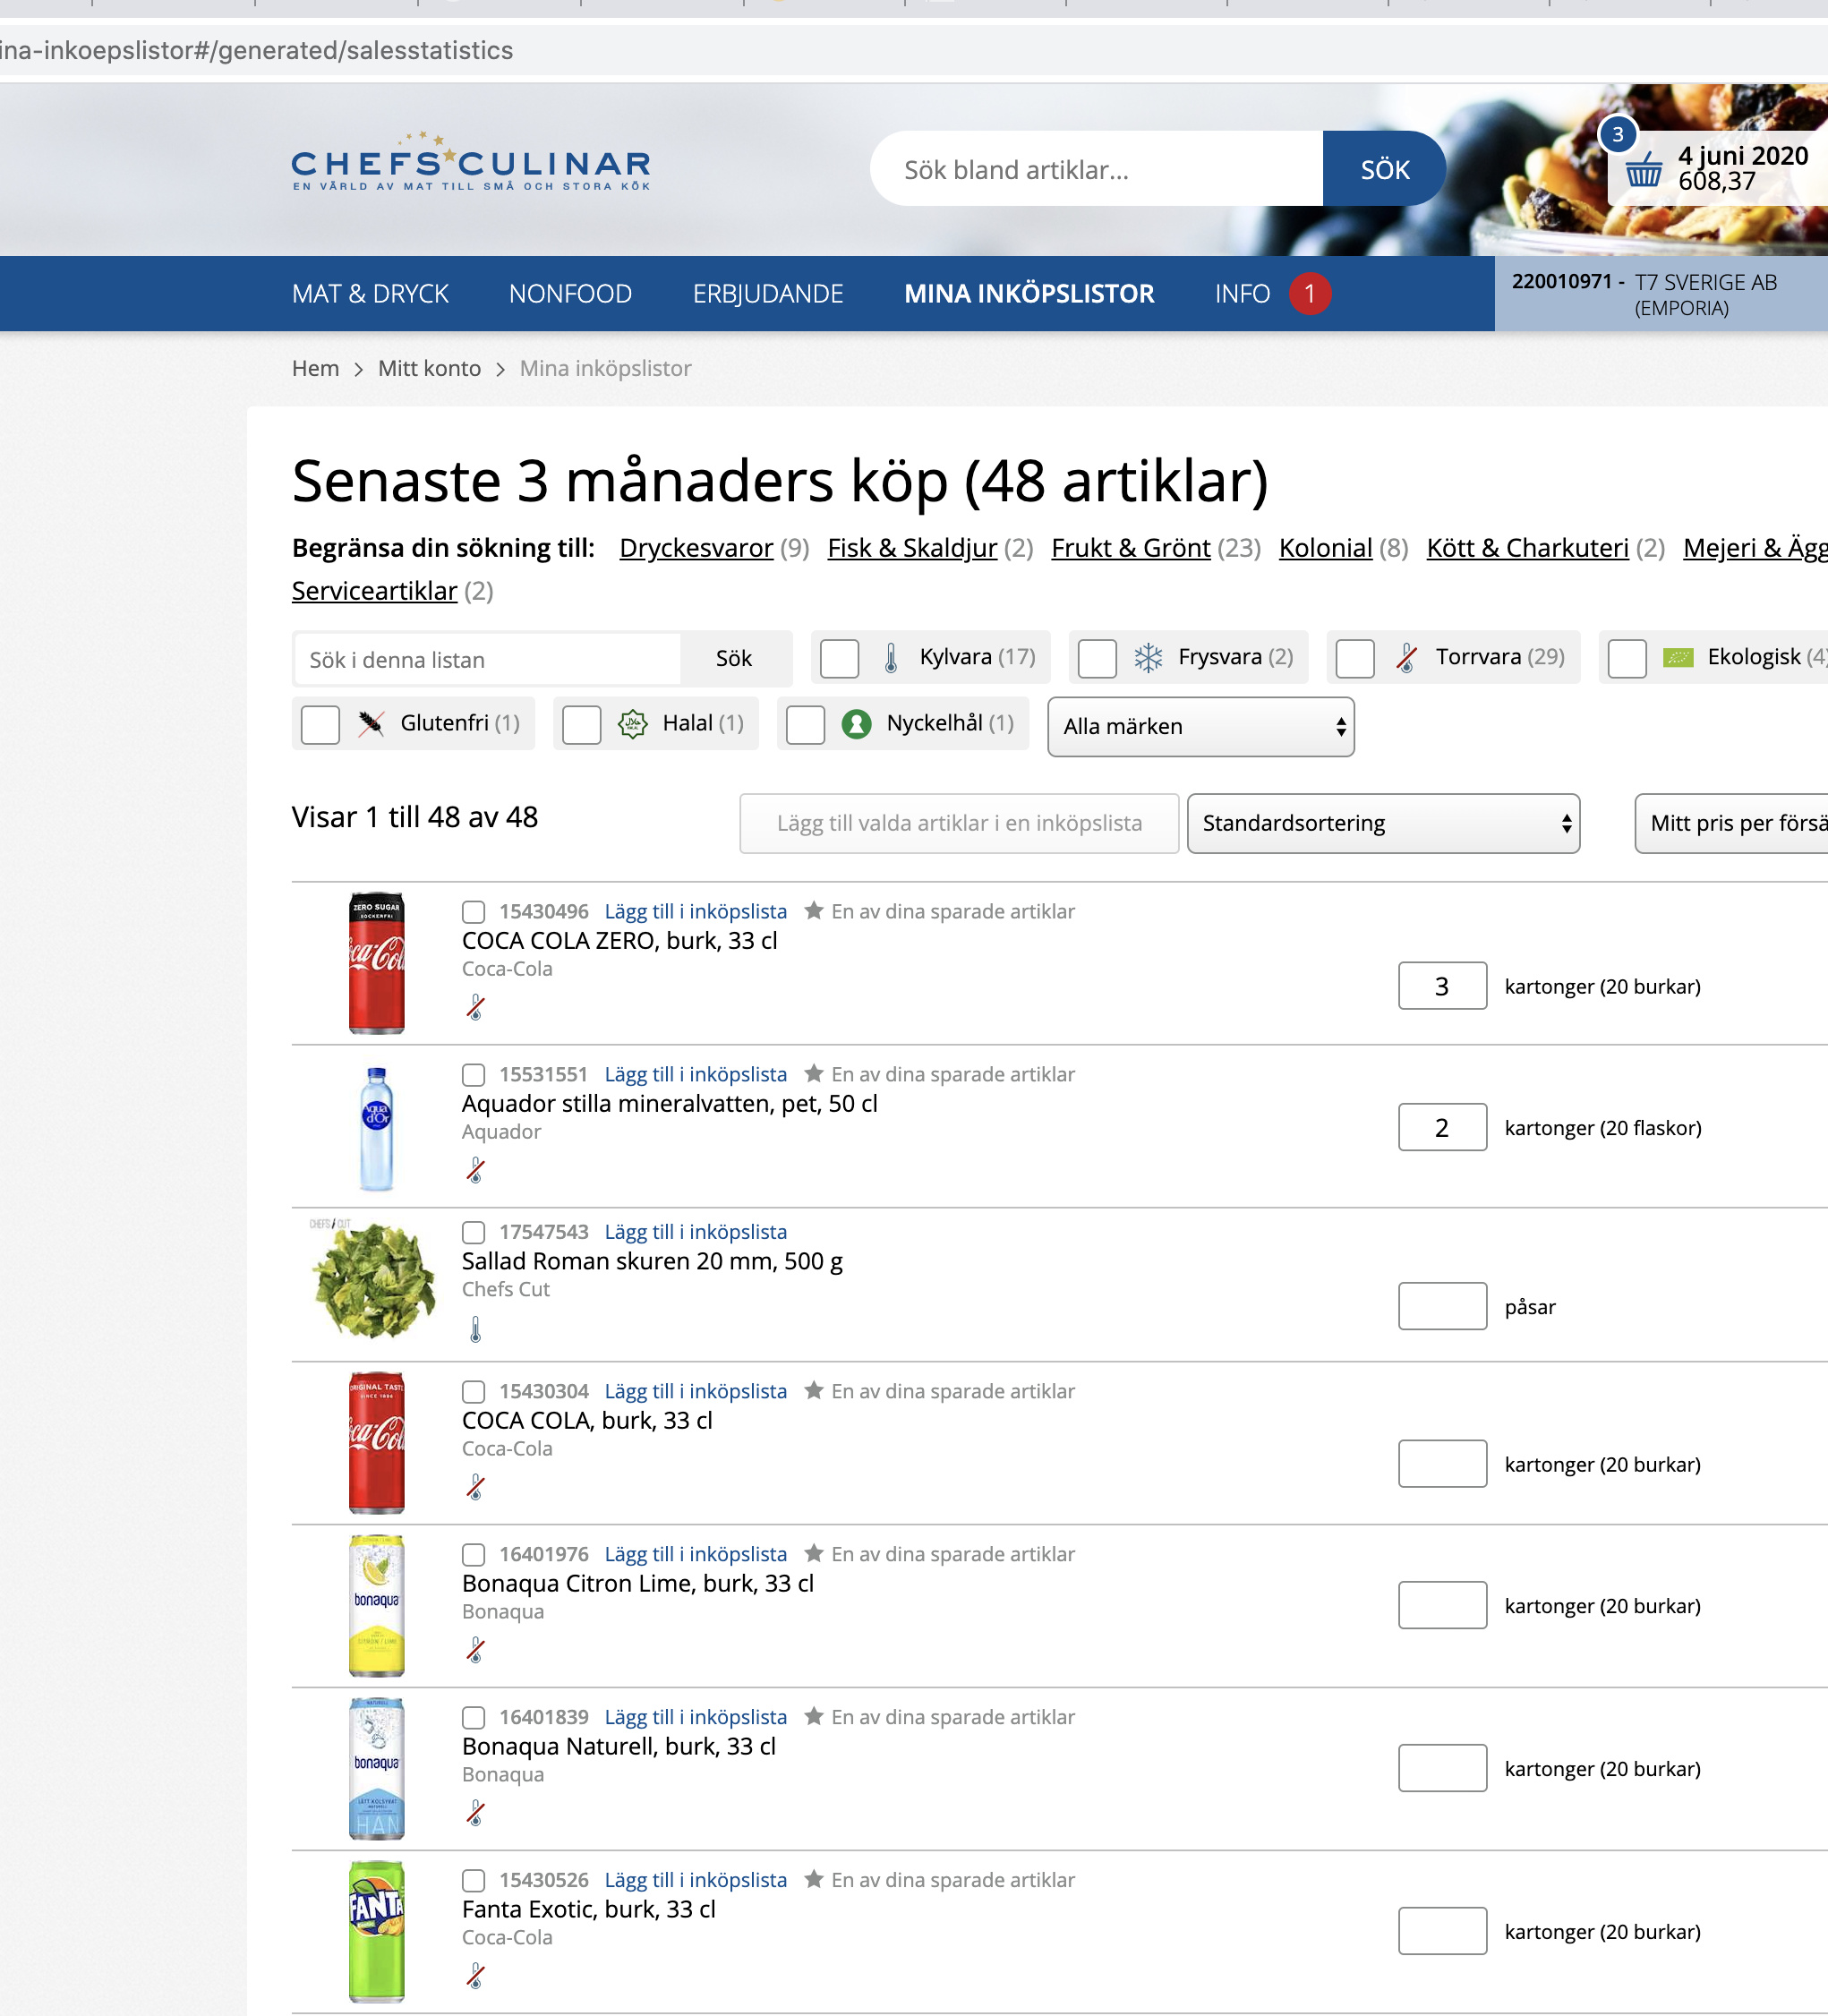1828x2016 pixels.
Task: Enable the Frysvara filter checkbox
Action: point(1097,658)
